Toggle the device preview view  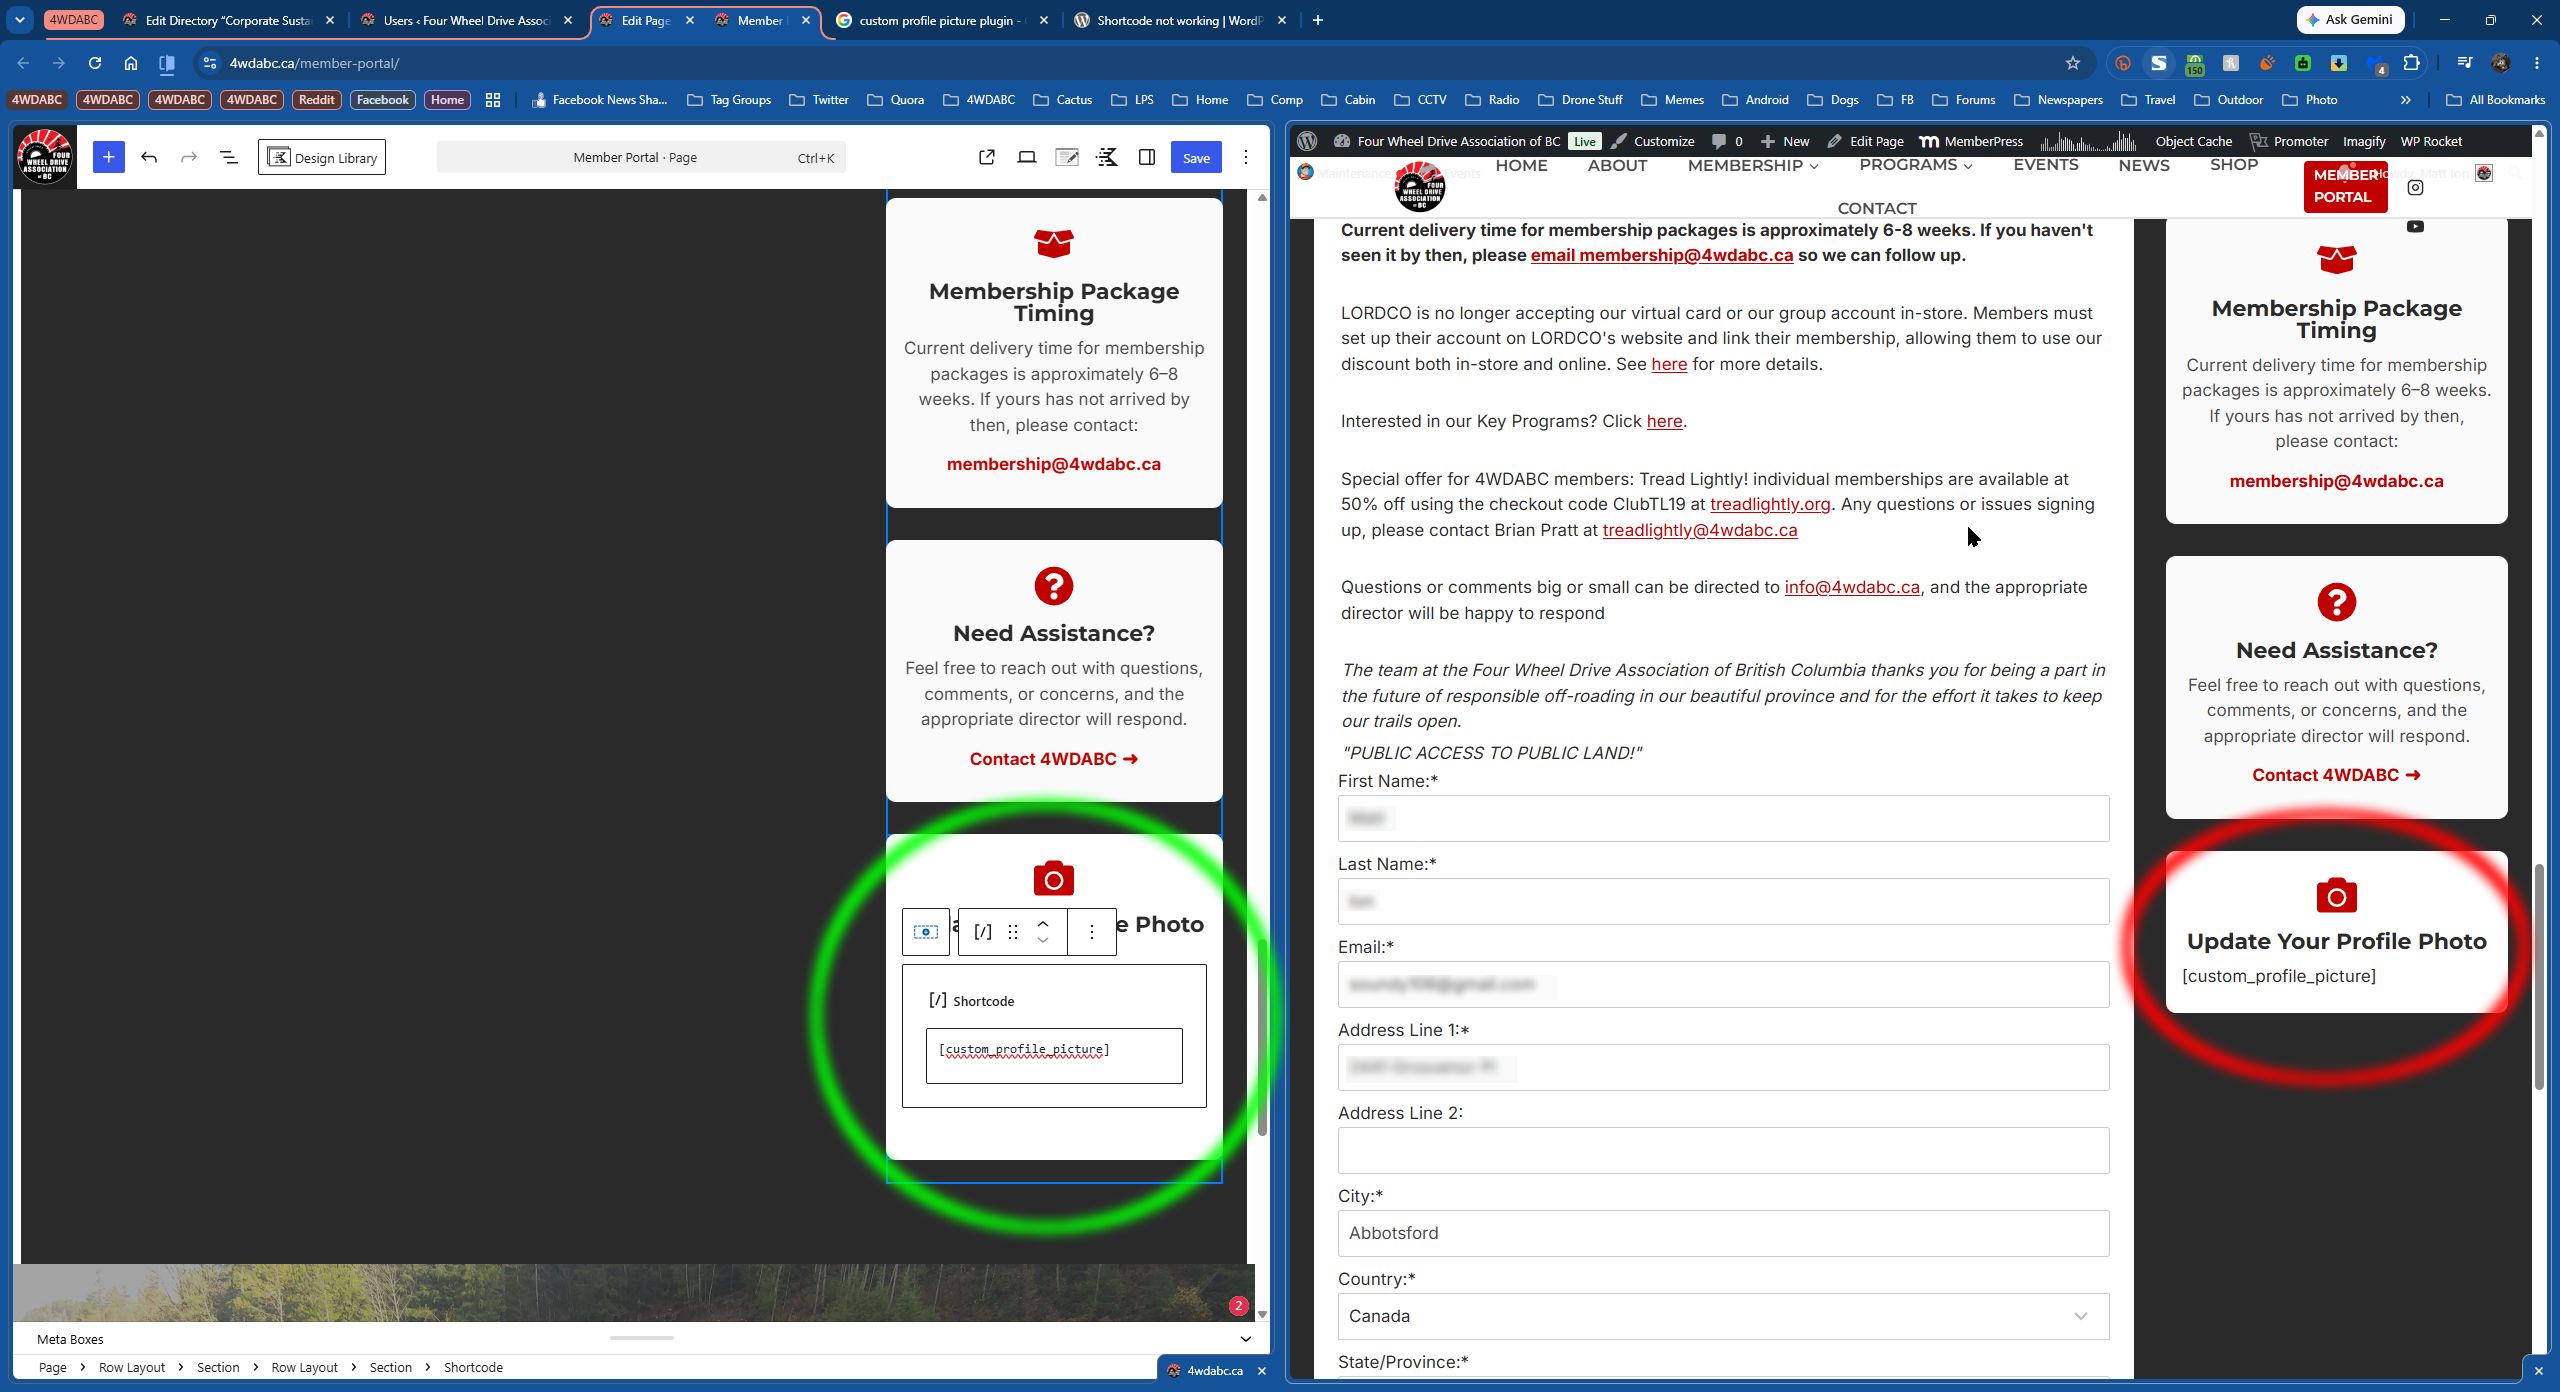click(x=1027, y=157)
